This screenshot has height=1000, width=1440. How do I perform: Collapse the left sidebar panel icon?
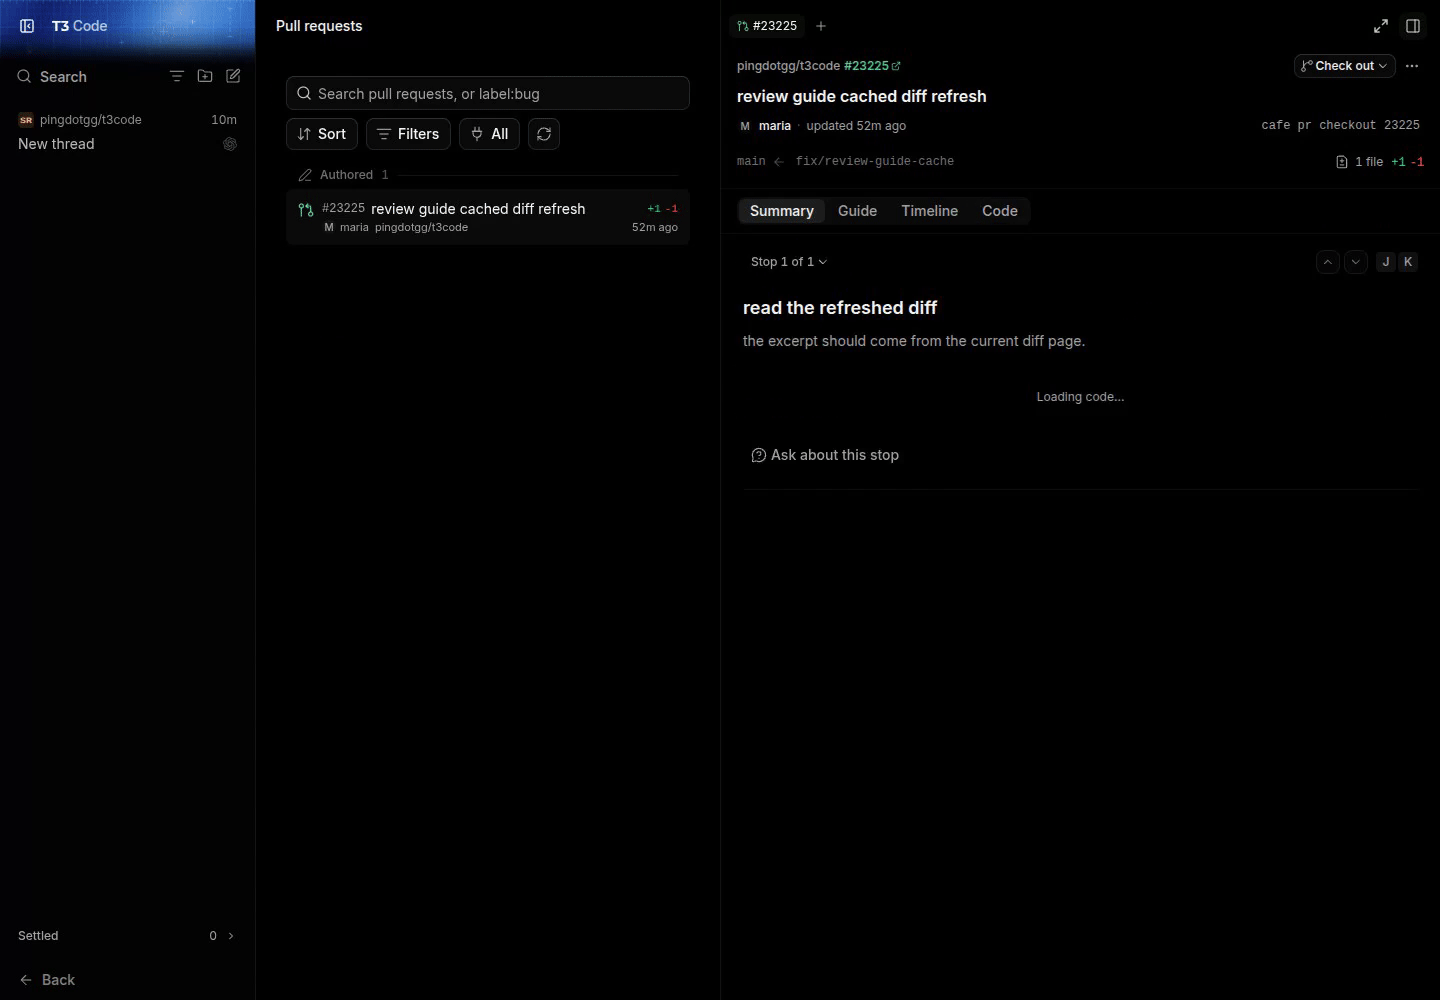click(x=27, y=26)
